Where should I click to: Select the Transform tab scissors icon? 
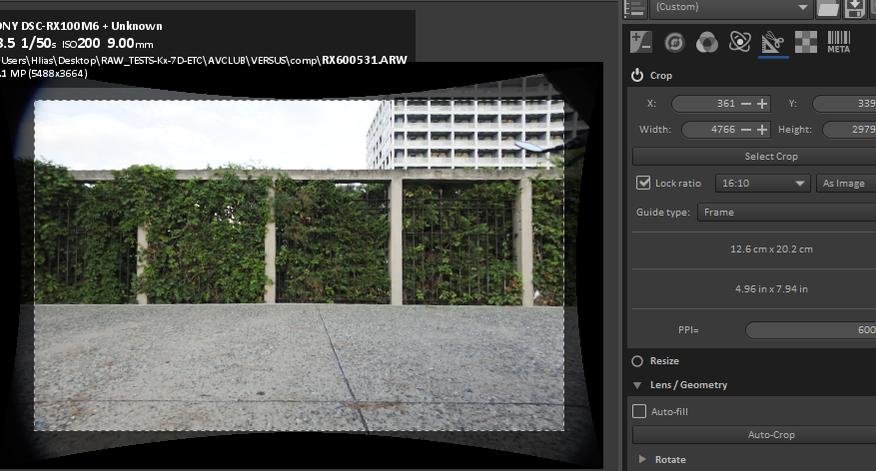coord(772,42)
